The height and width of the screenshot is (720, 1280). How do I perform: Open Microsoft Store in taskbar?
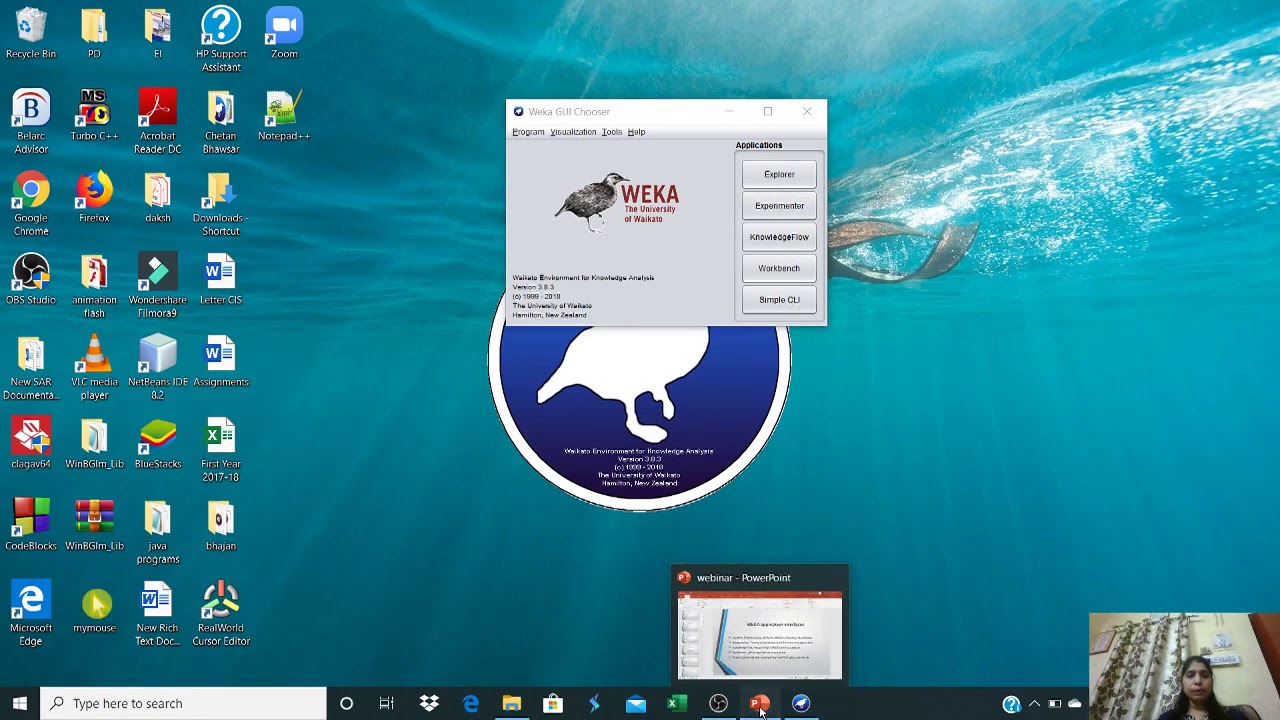pos(552,703)
